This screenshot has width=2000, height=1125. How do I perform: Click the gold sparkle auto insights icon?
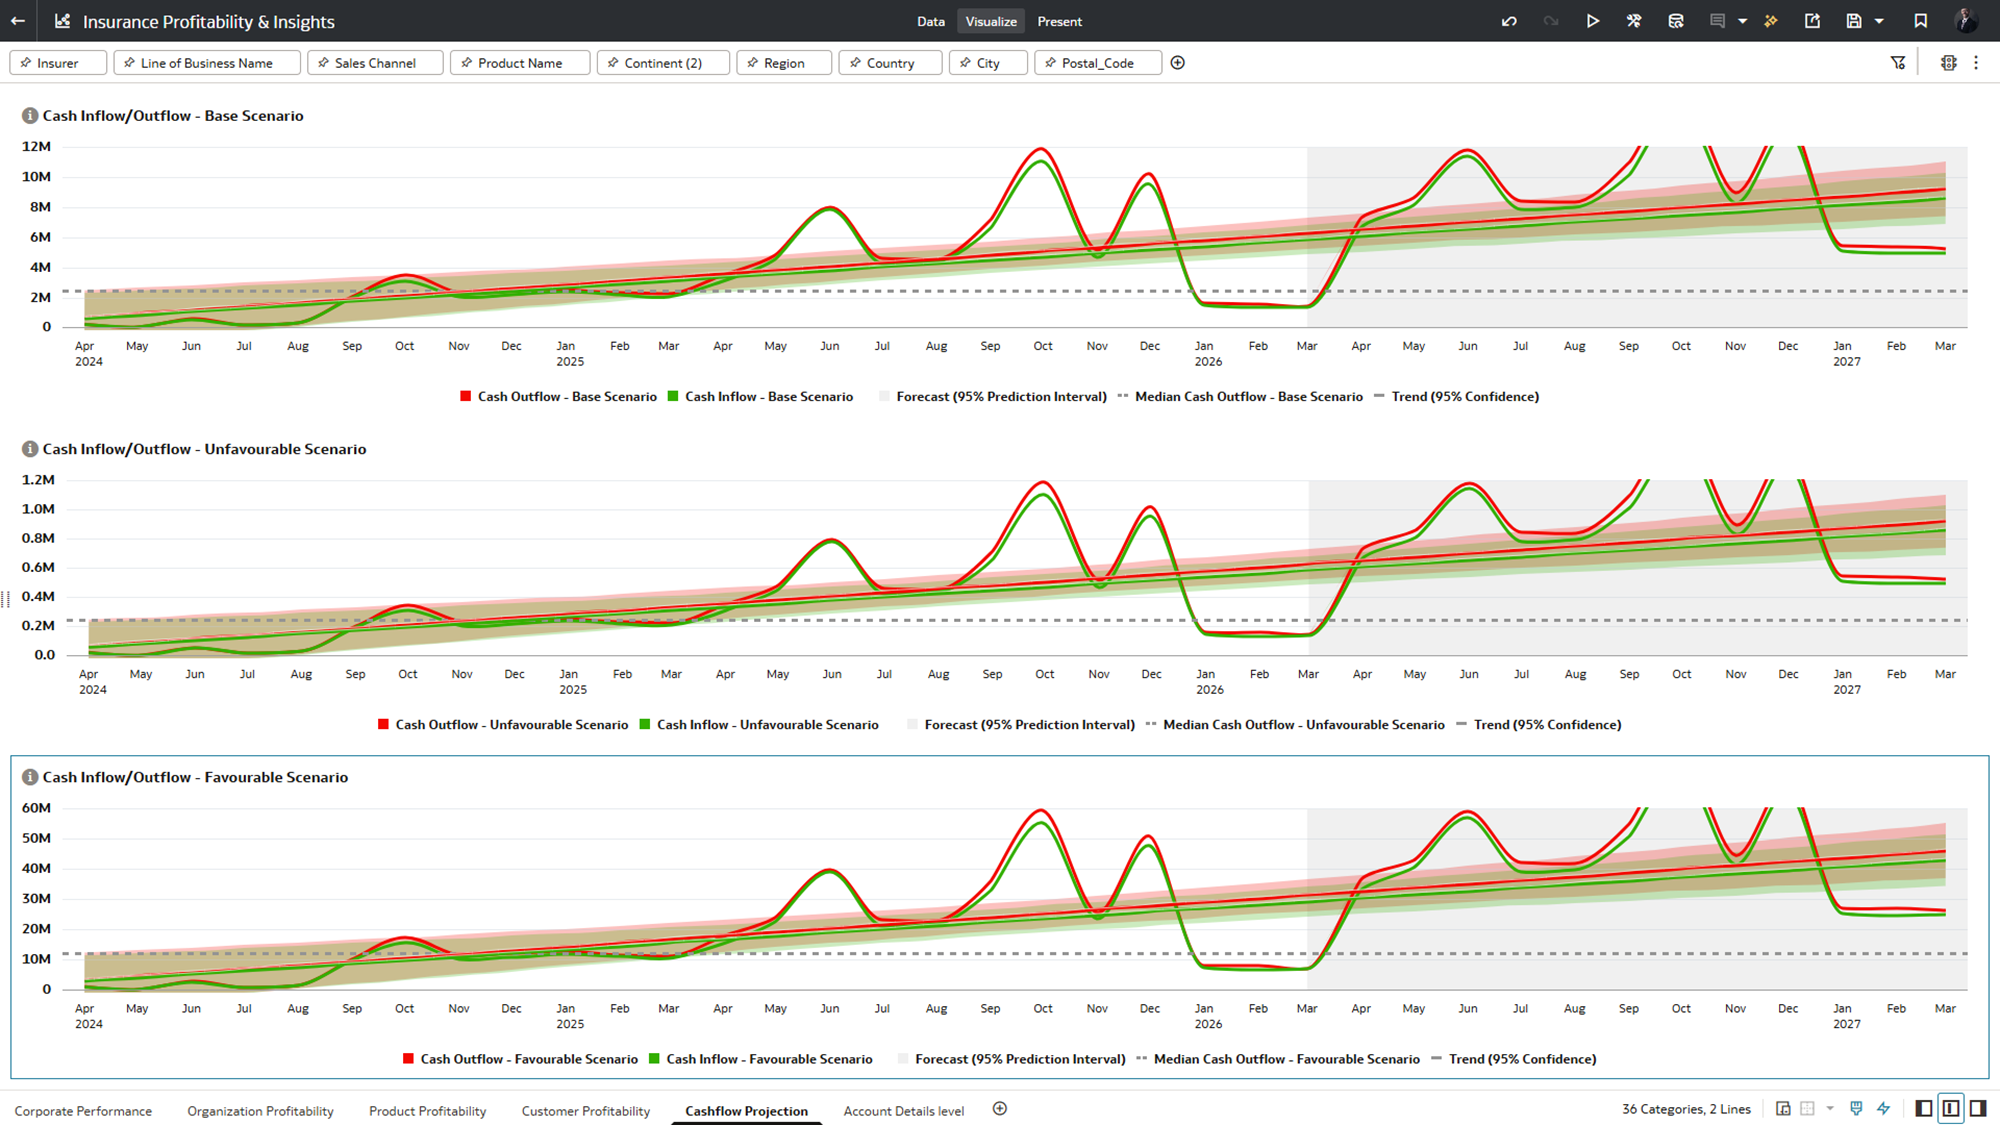click(1771, 21)
